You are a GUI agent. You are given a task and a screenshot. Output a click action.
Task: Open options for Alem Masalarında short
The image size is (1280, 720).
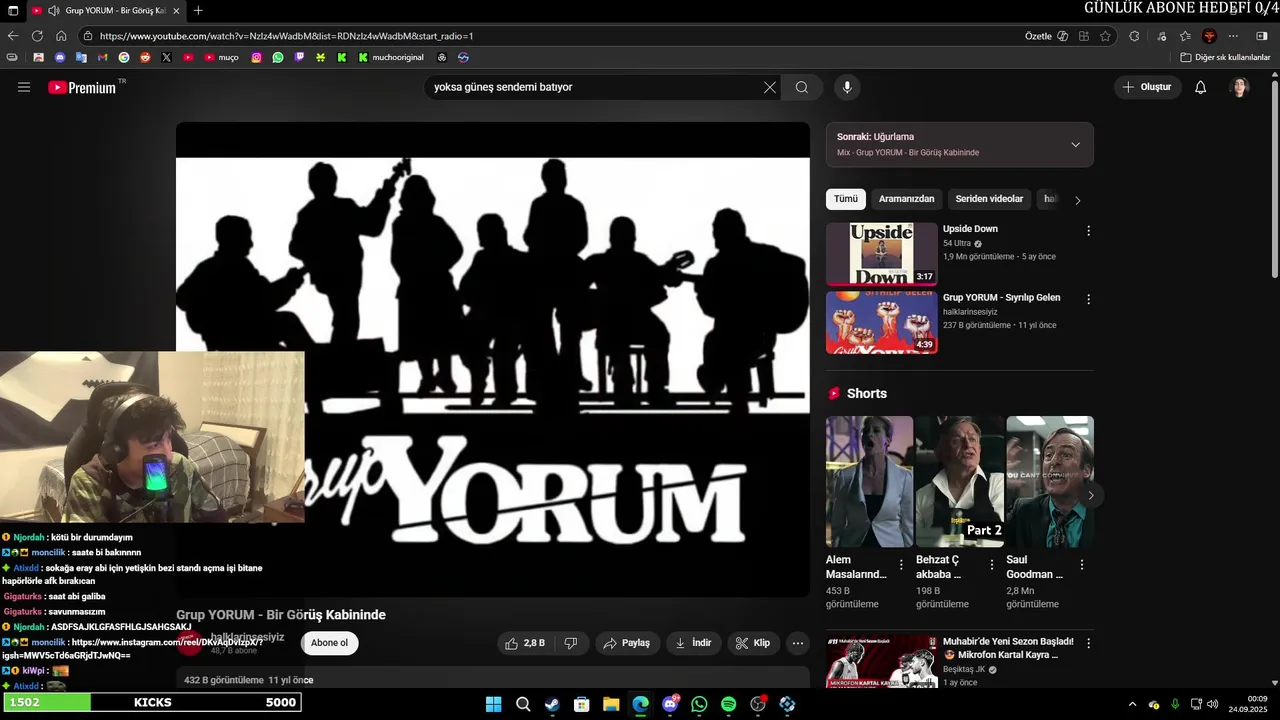point(901,565)
